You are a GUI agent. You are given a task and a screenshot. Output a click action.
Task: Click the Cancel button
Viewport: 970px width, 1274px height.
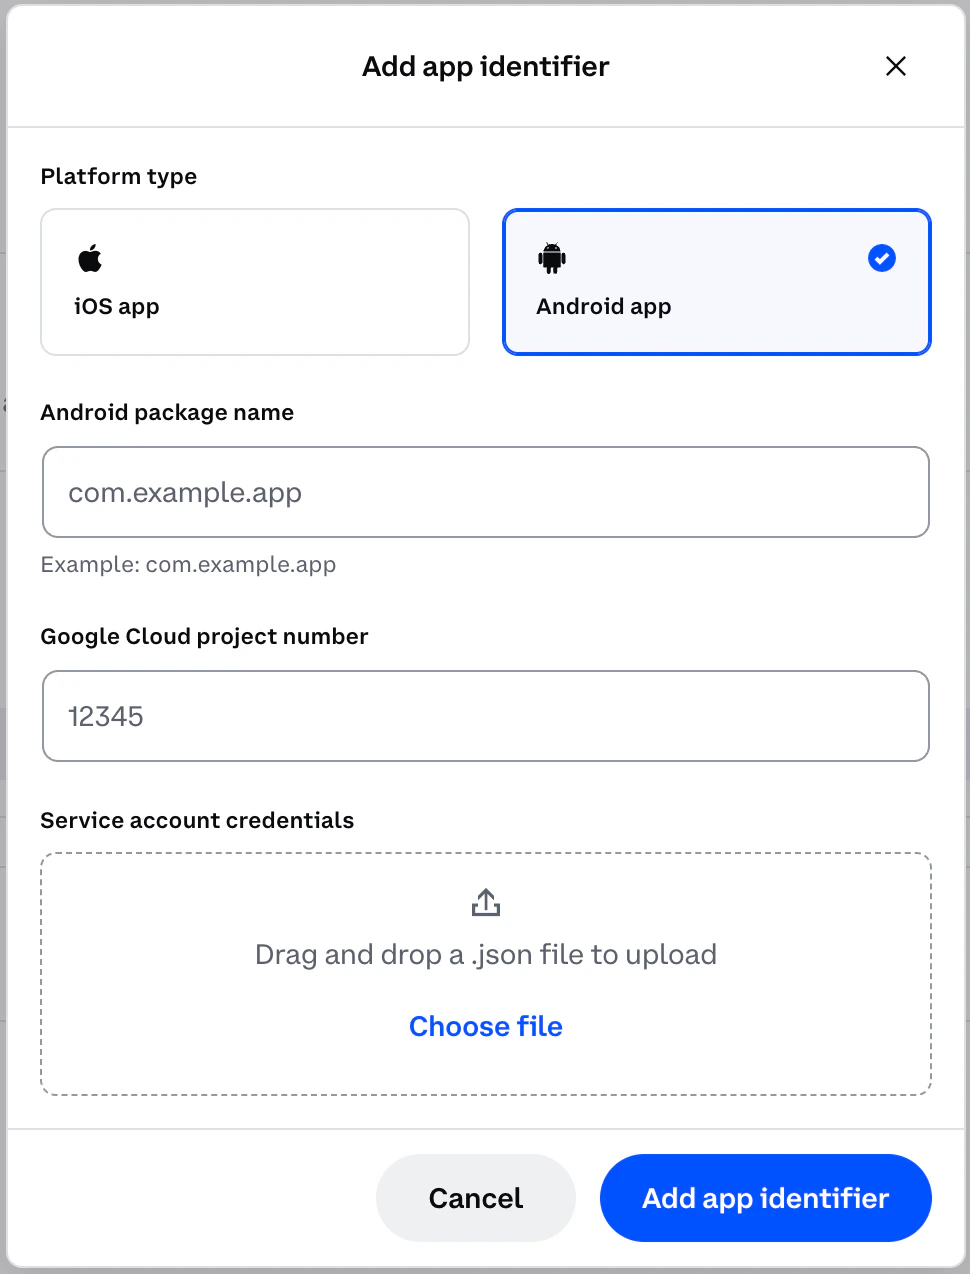pyautogui.click(x=475, y=1198)
